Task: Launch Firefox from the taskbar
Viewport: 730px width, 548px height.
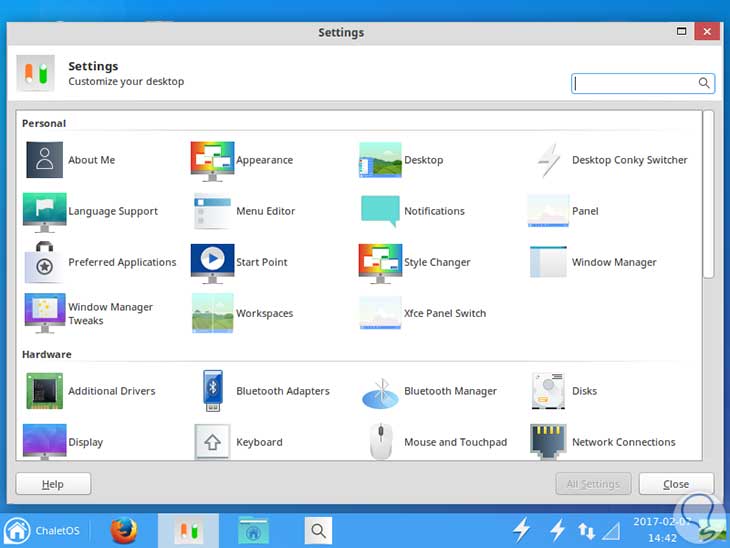Action: click(x=124, y=531)
